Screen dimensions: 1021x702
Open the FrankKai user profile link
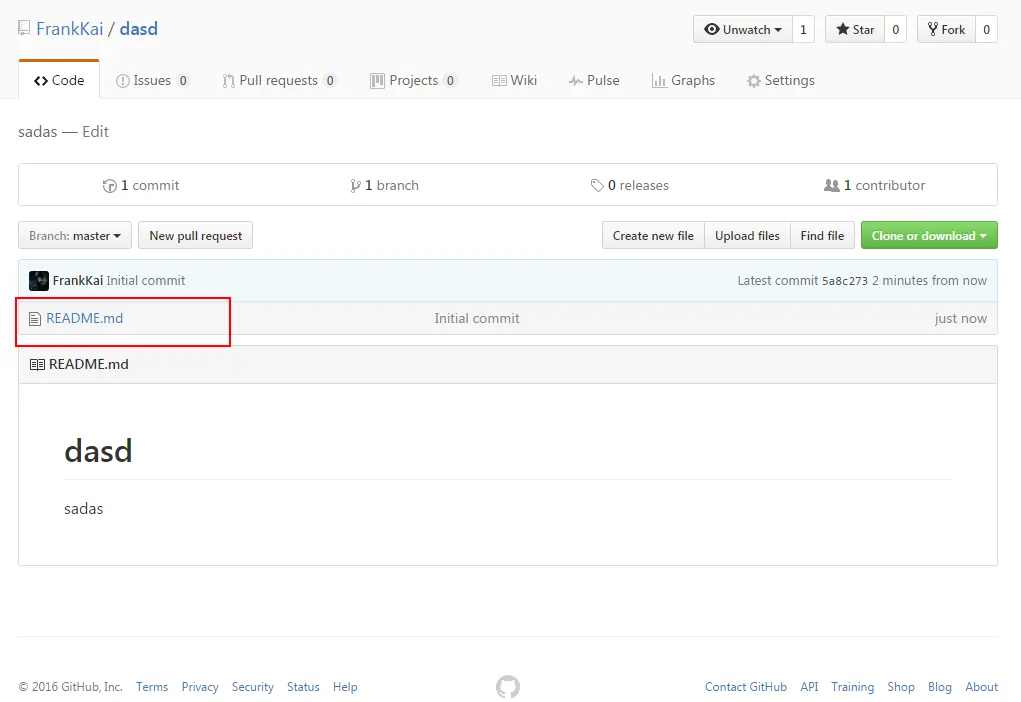(x=70, y=29)
